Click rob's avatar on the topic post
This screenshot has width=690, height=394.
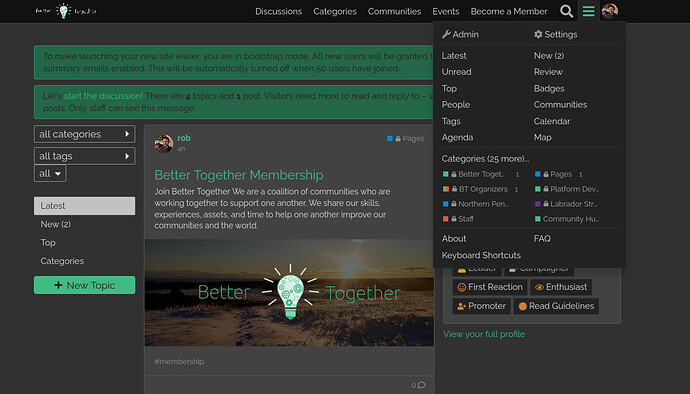pos(164,143)
